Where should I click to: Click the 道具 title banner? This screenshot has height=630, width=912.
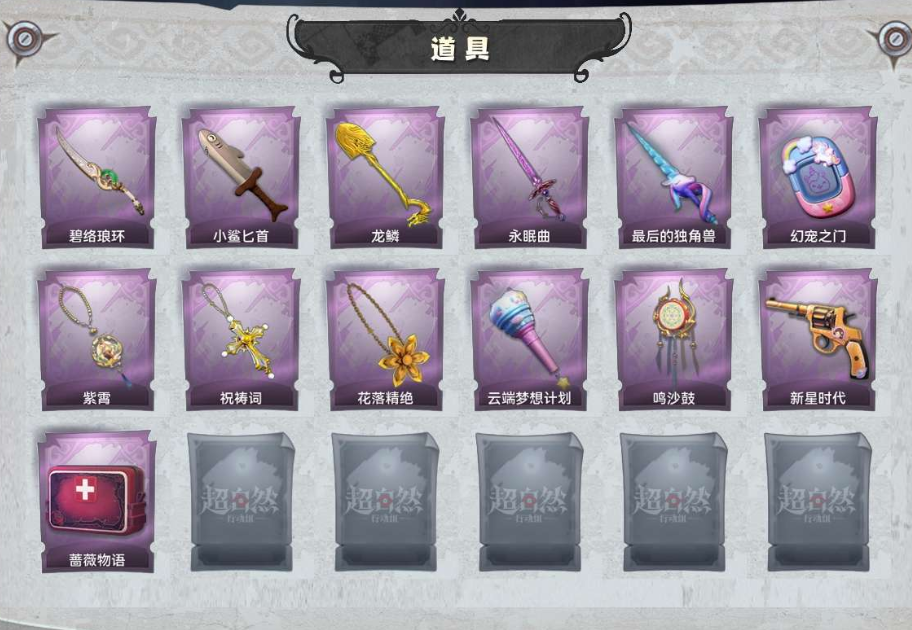coord(459,48)
